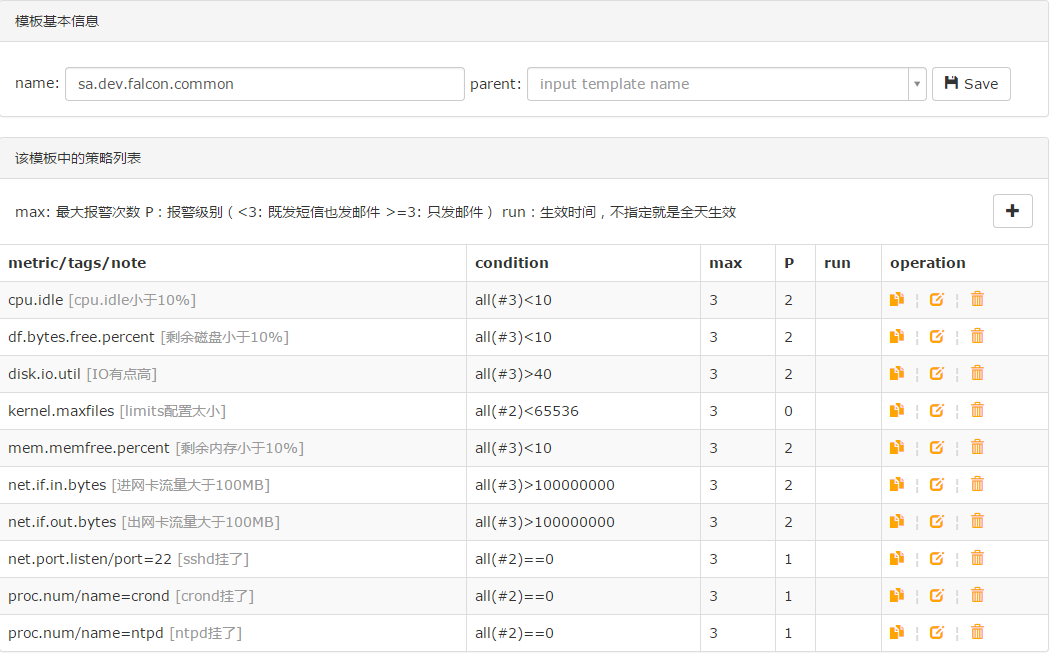Viewport: 1050px width, 662px height.
Task: Delete the net.if.out.bytes strategy
Action: (978, 521)
